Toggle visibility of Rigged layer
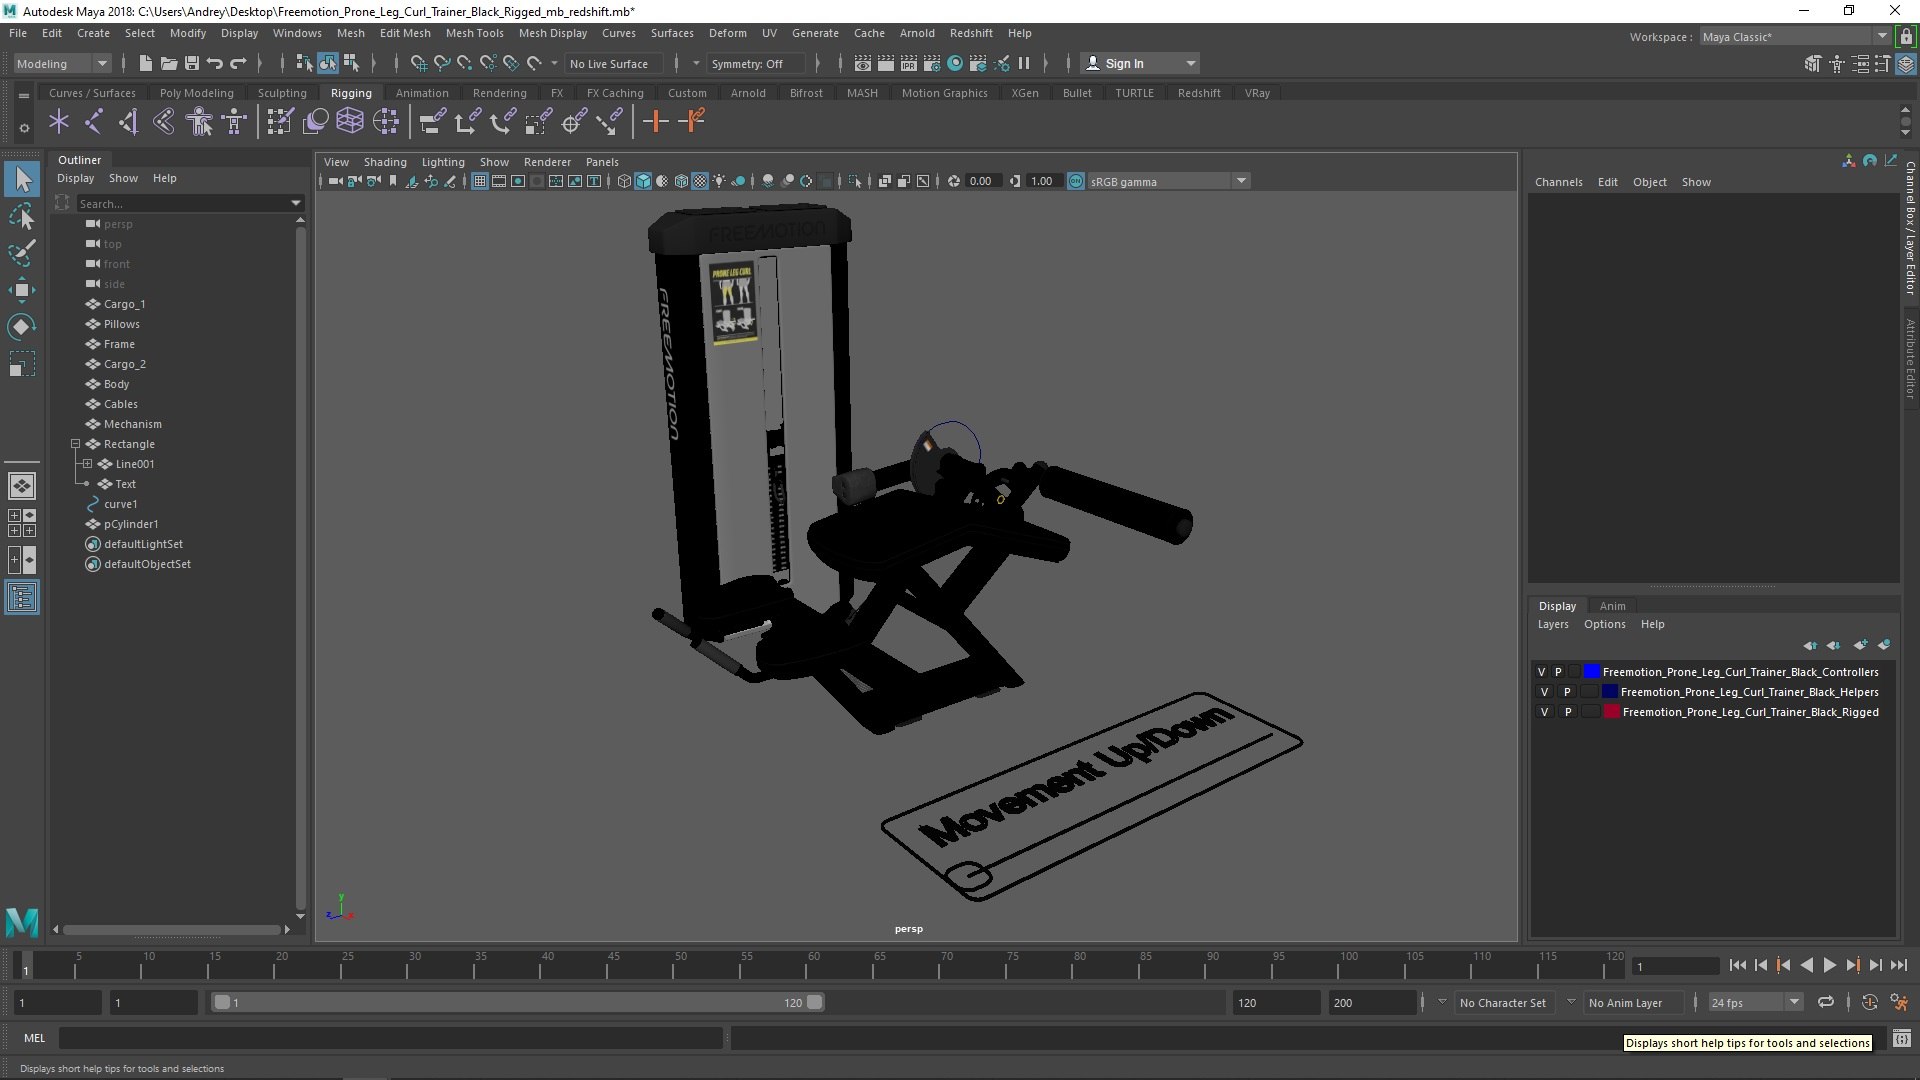The image size is (1920, 1080). (1544, 712)
